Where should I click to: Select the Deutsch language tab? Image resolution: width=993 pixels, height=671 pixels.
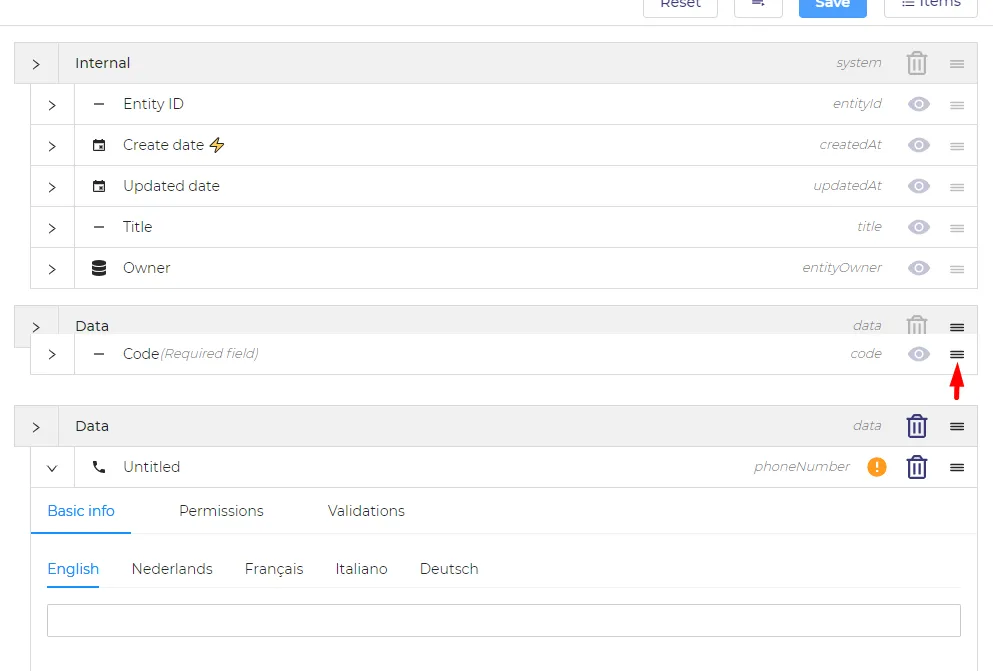[448, 568]
